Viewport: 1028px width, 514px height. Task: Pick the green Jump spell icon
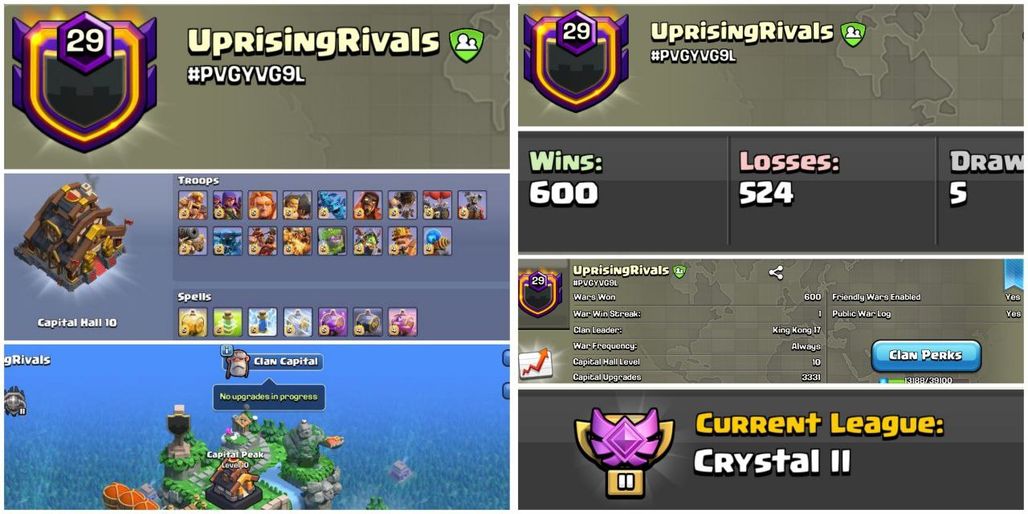click(227, 322)
